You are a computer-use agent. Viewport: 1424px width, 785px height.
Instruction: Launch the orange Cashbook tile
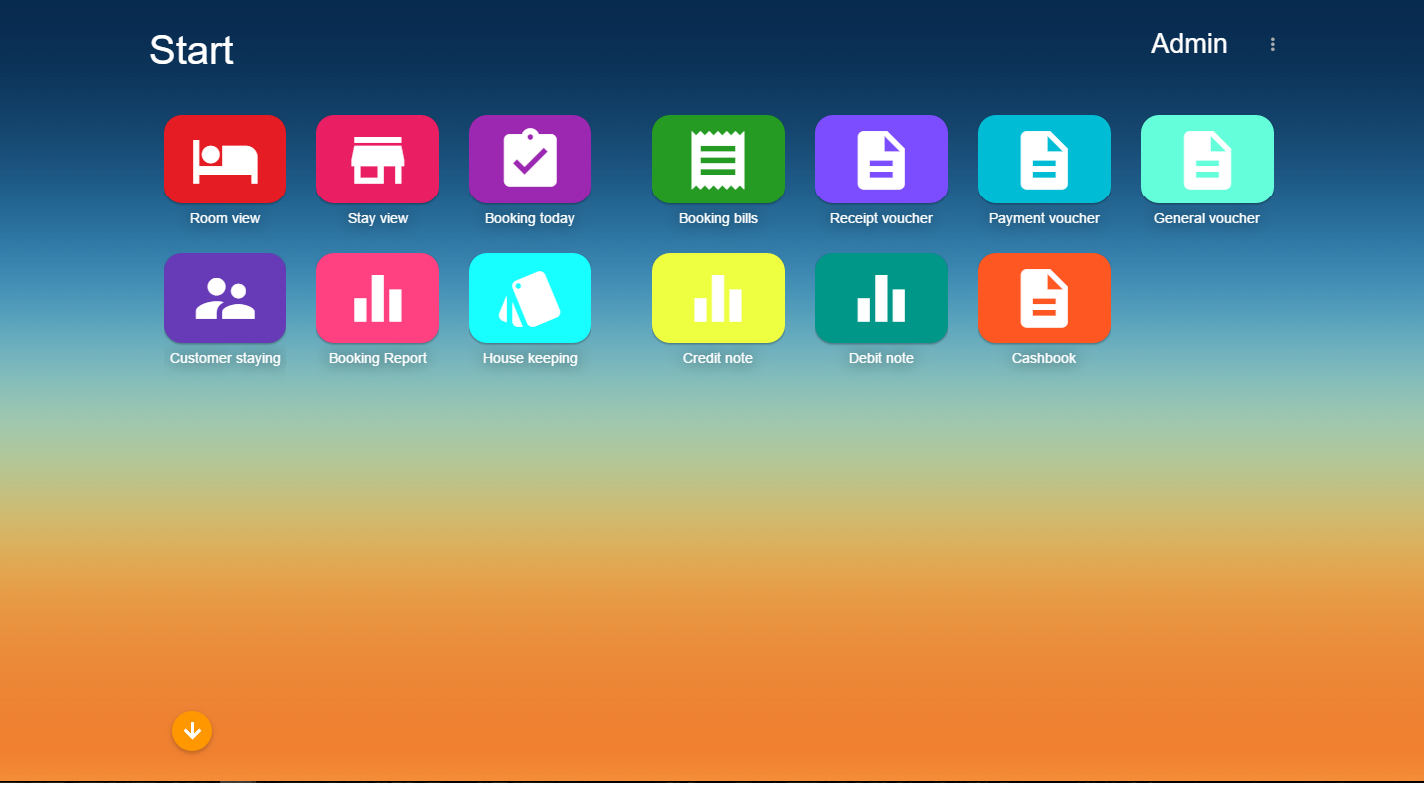tap(1044, 298)
